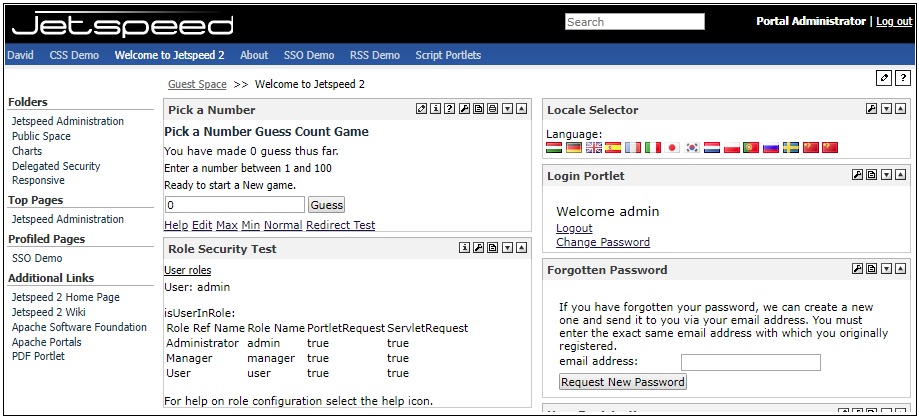The image size is (919, 418).
Task: Select the UK flag language
Action: pyautogui.click(x=594, y=148)
